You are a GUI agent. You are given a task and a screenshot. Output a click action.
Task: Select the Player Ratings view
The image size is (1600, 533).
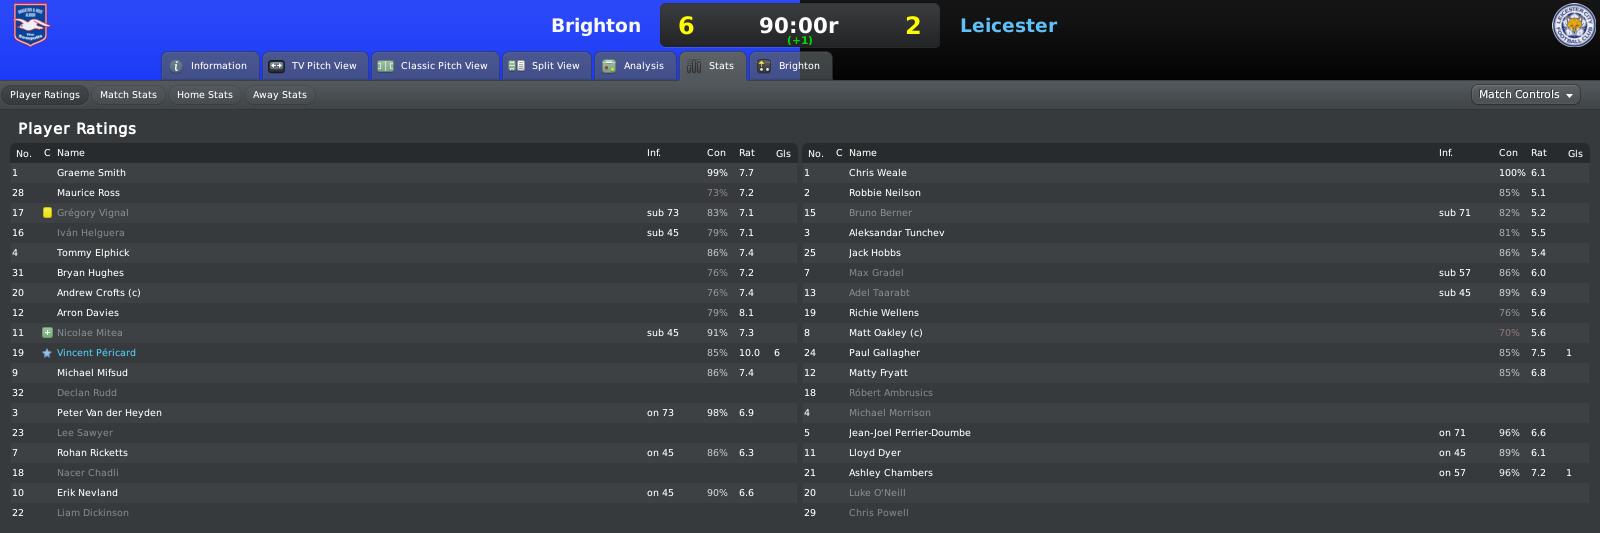point(45,95)
